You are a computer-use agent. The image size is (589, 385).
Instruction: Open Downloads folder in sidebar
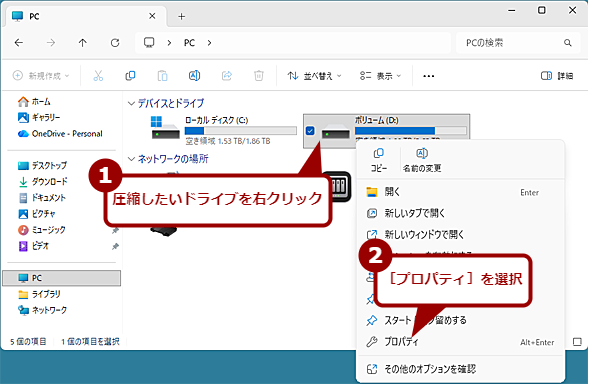tap(43, 181)
